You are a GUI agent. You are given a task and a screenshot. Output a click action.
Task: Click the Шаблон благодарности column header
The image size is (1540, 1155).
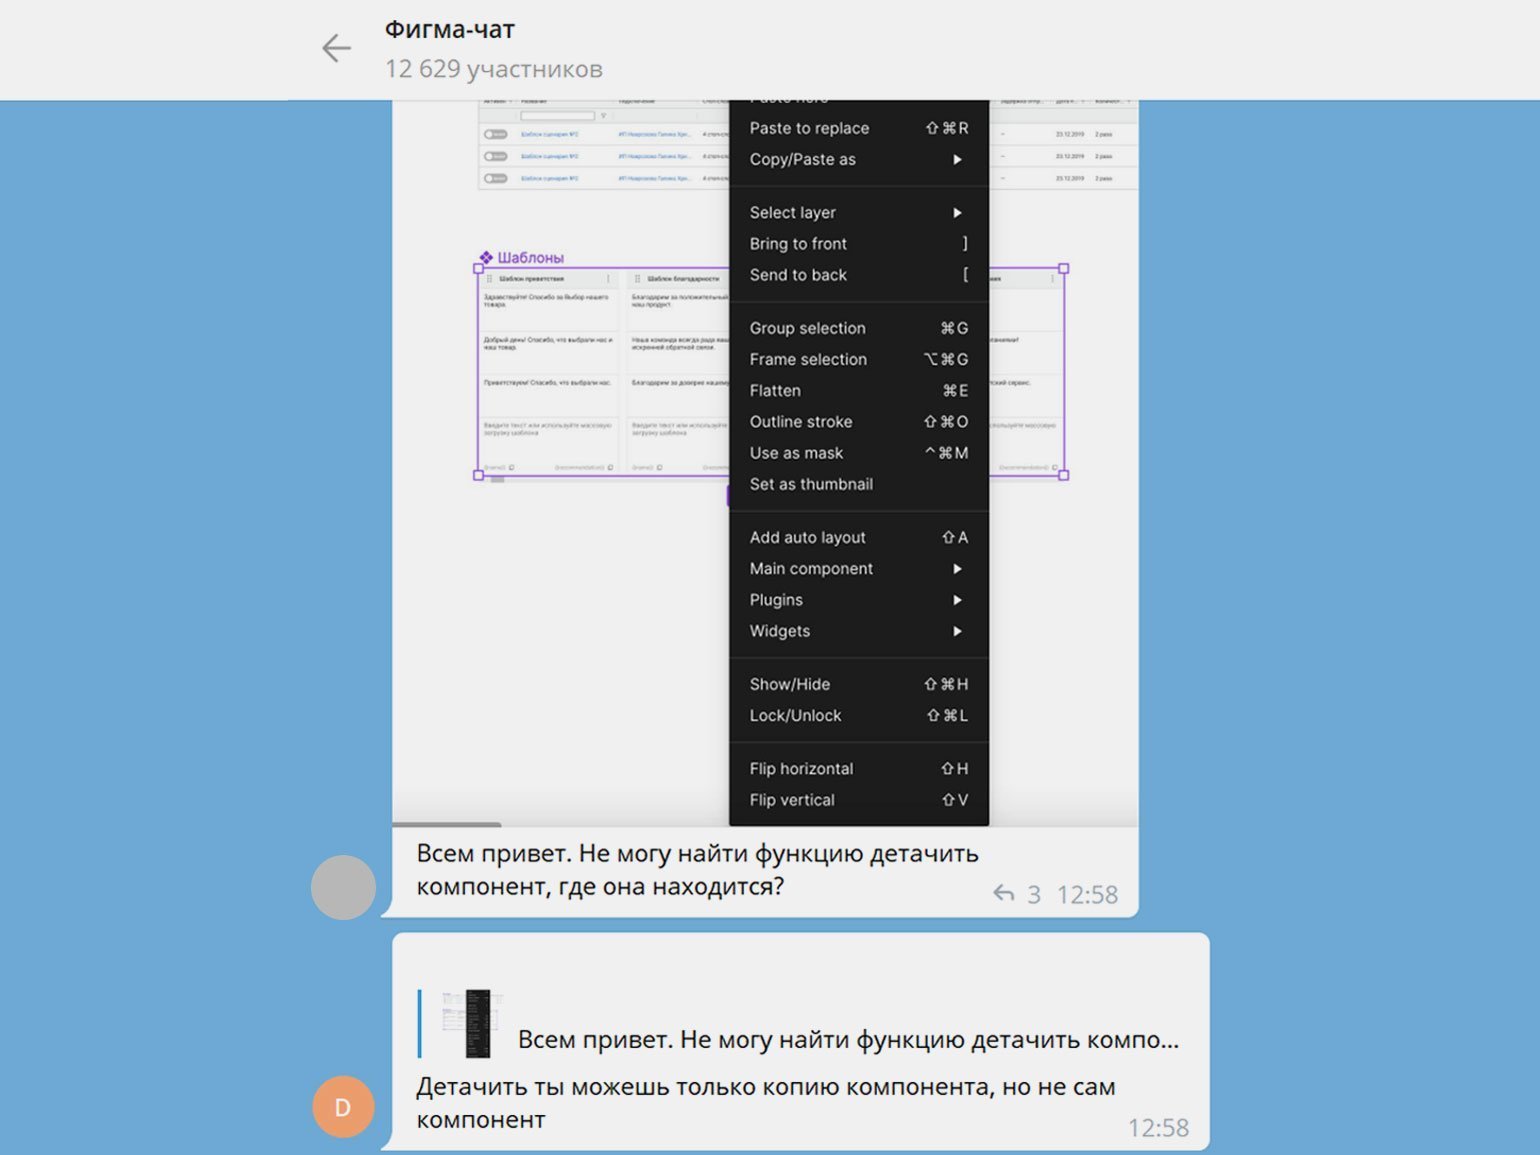tap(683, 279)
